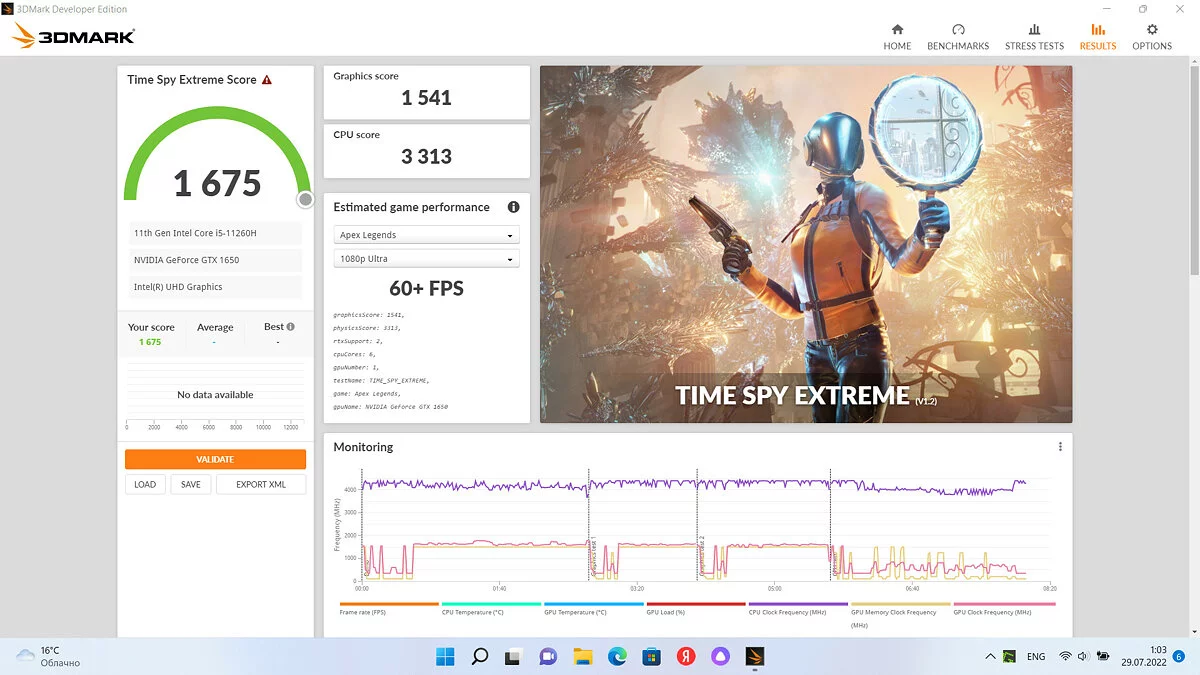Open notifications badge showing 6
Viewport: 1200px width, 675px height.
click(x=1179, y=656)
